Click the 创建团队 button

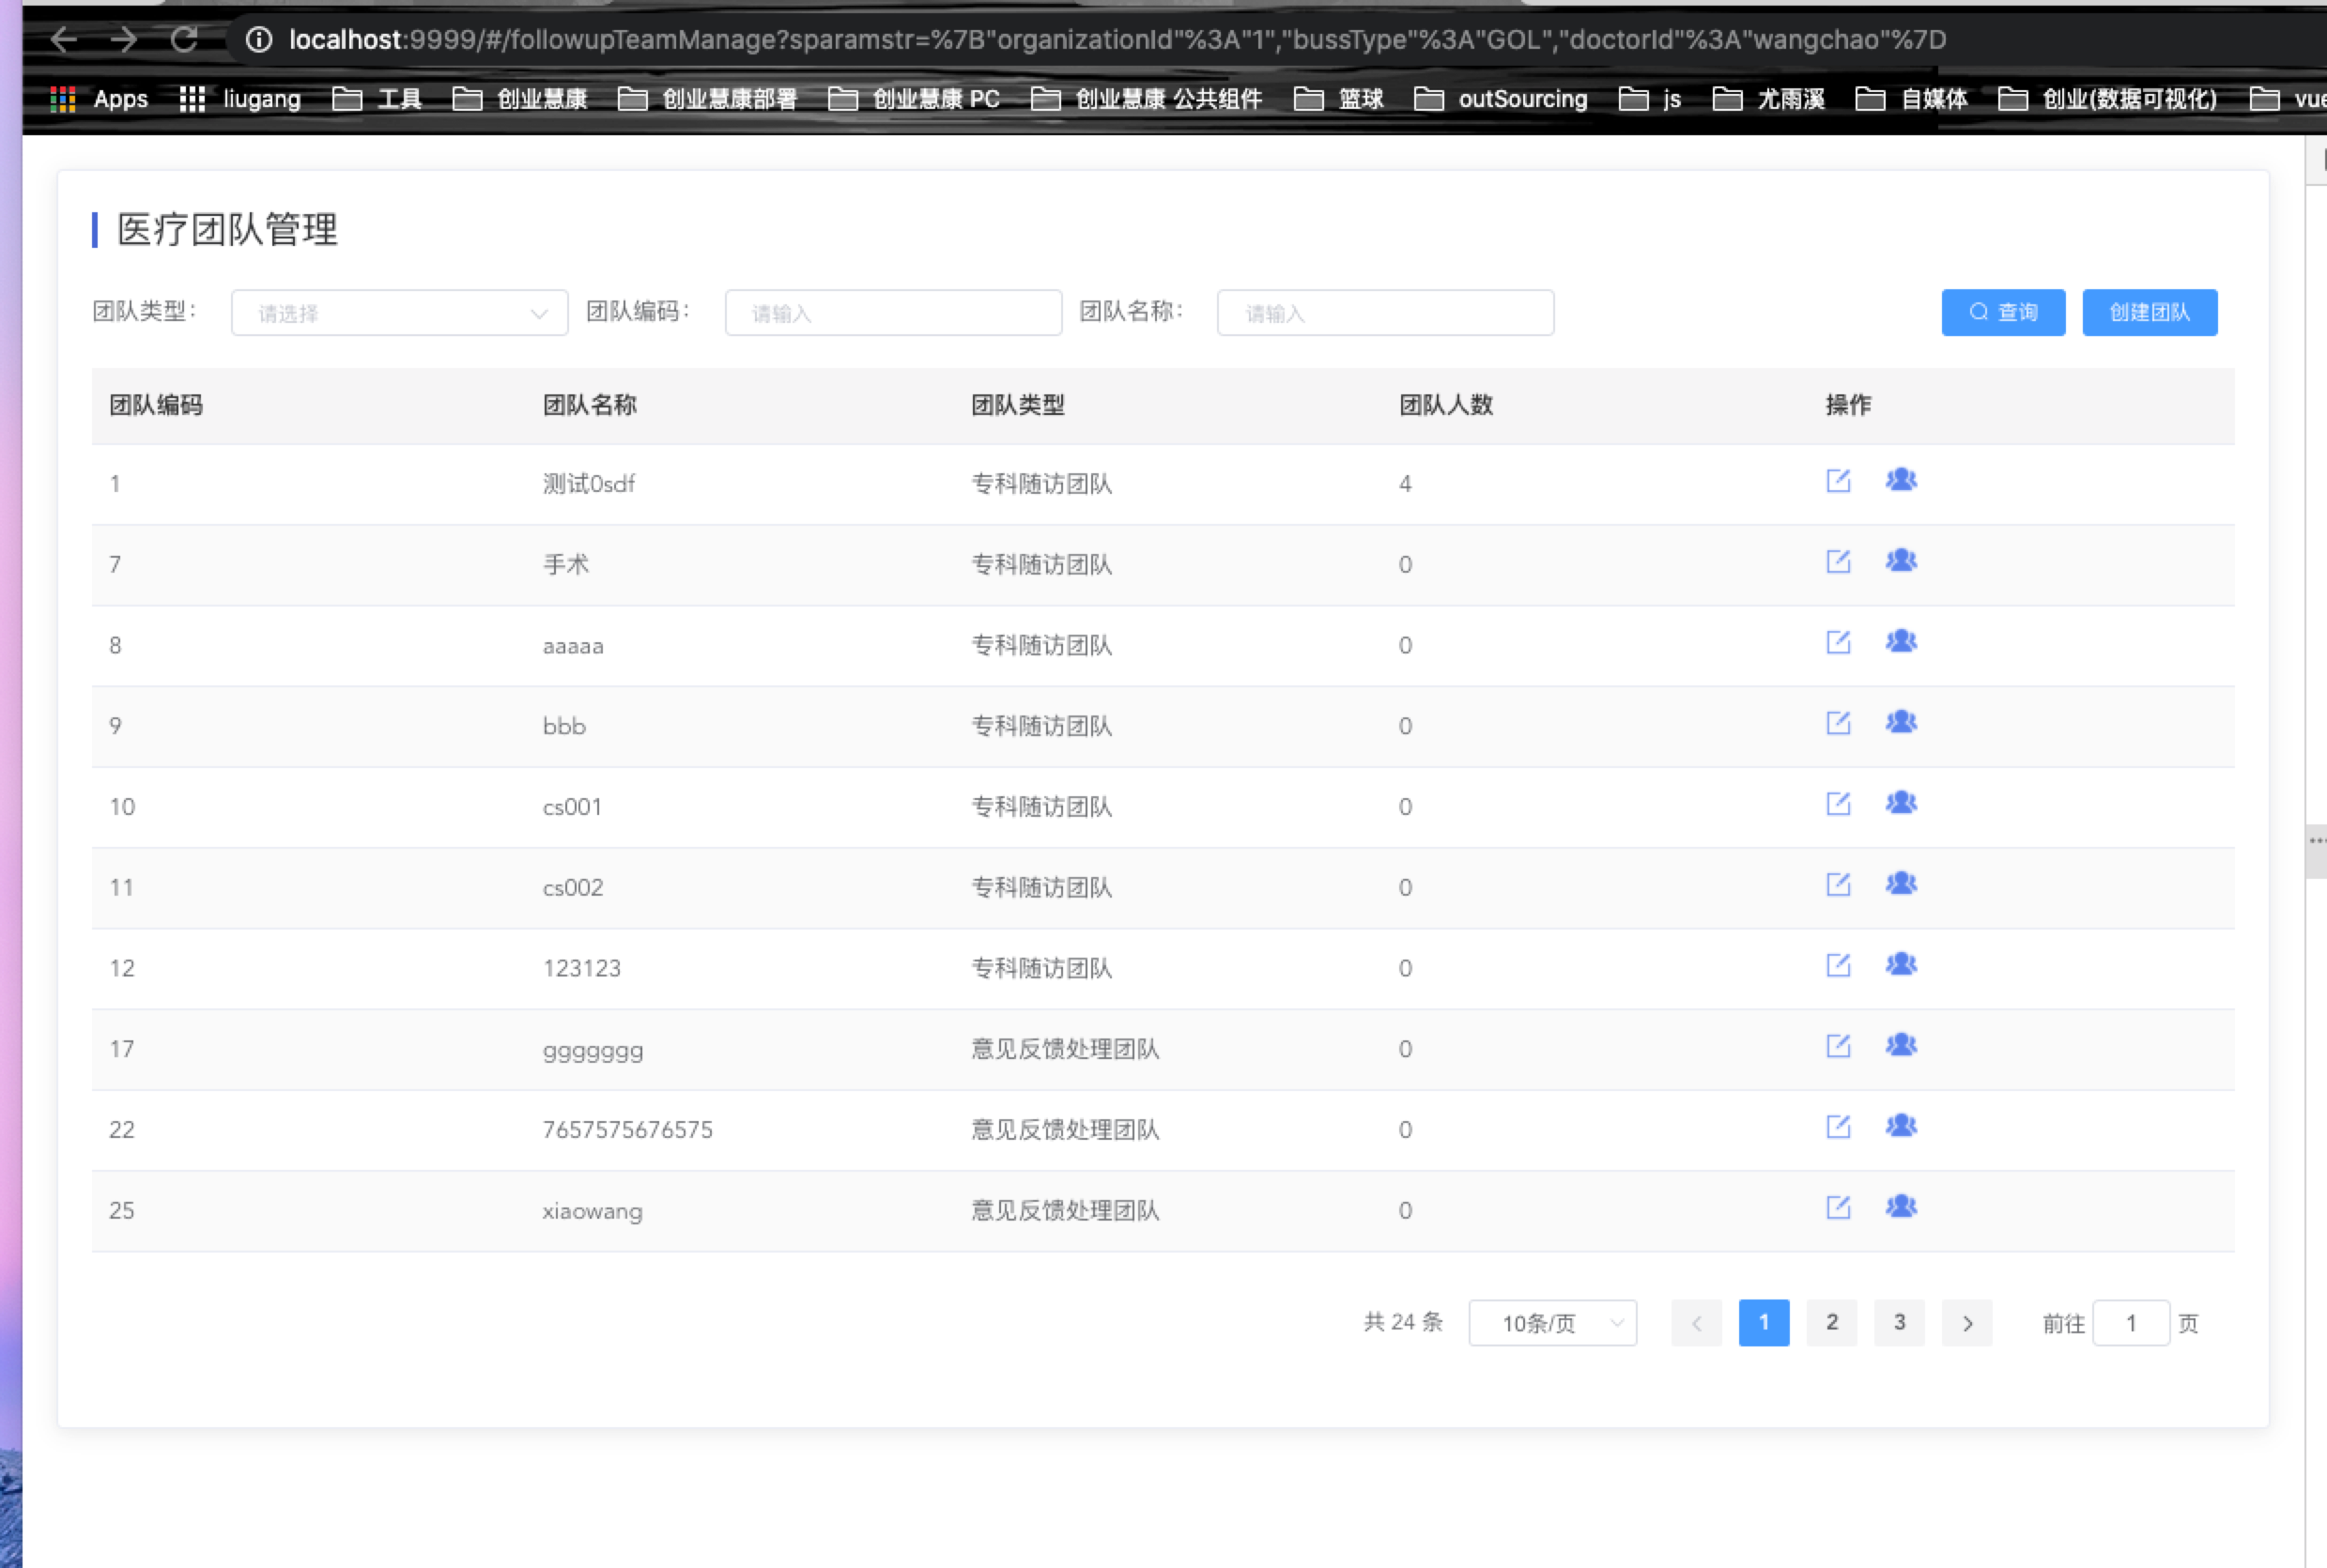(x=2149, y=313)
